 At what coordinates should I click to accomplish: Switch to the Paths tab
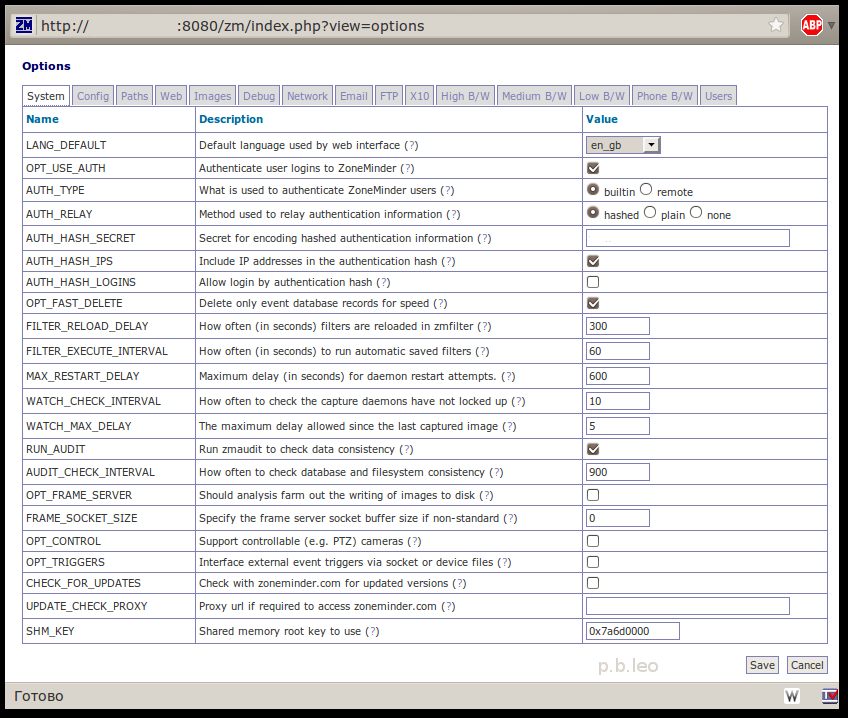click(x=134, y=96)
